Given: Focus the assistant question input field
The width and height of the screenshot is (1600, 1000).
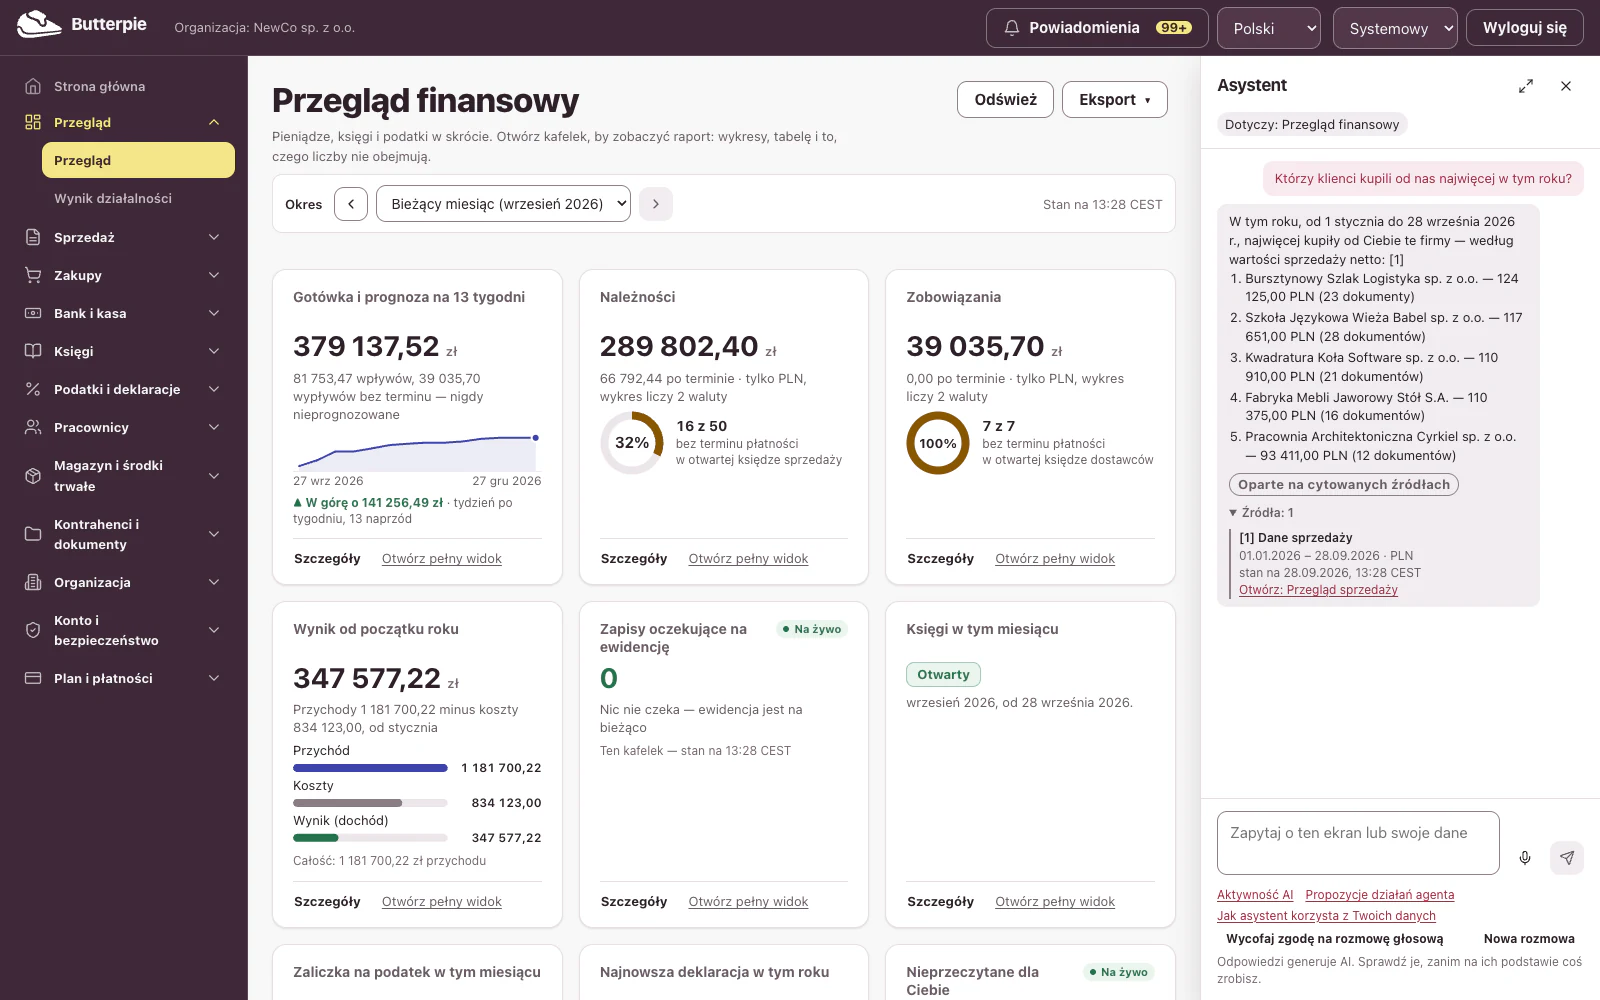Looking at the screenshot, I should [1358, 843].
